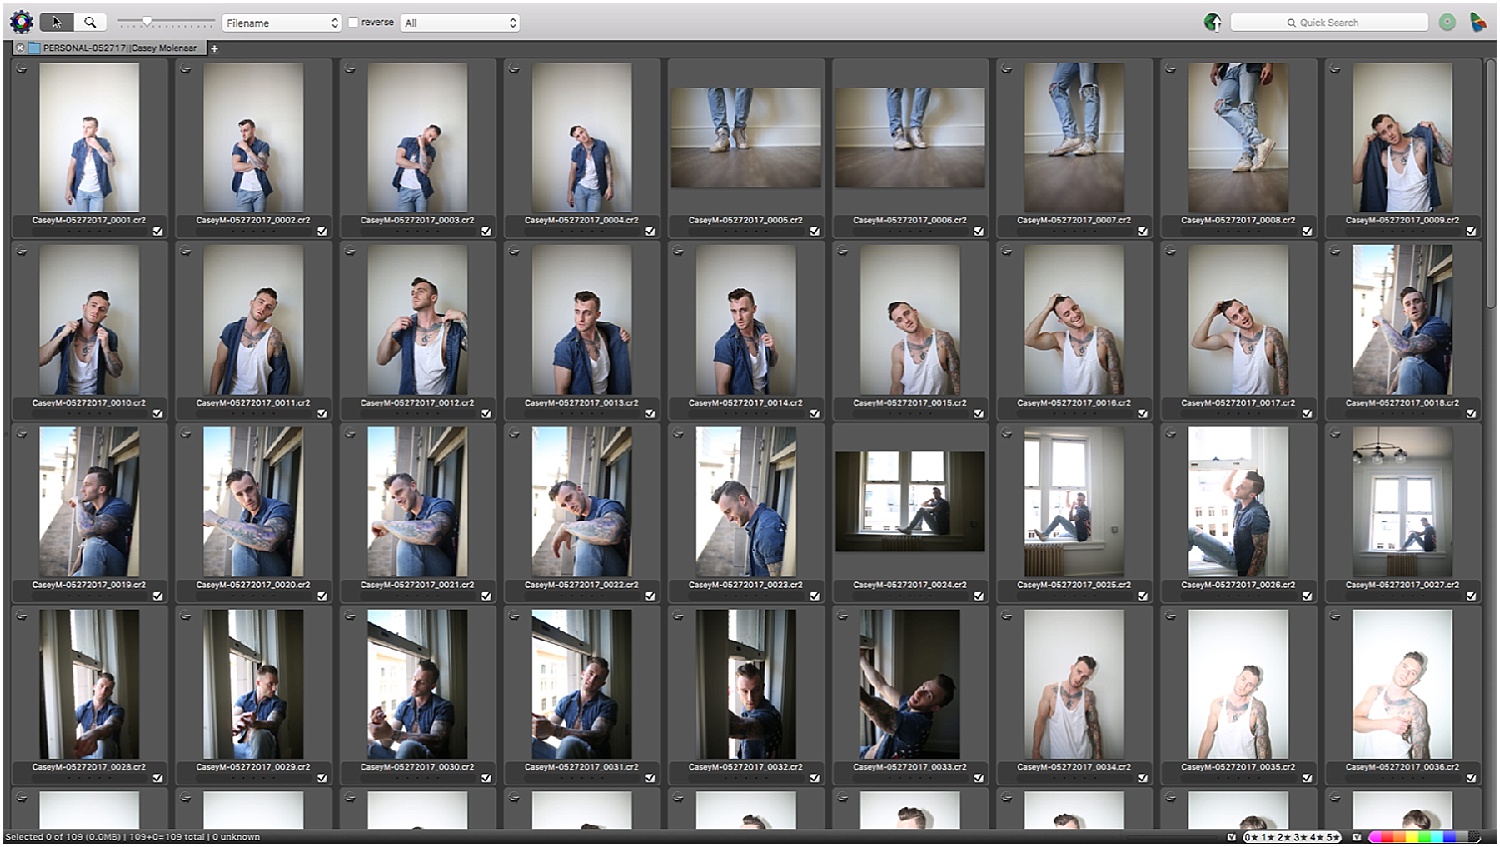
Task: Filter by the magenta color class
Action: pos(1375,837)
